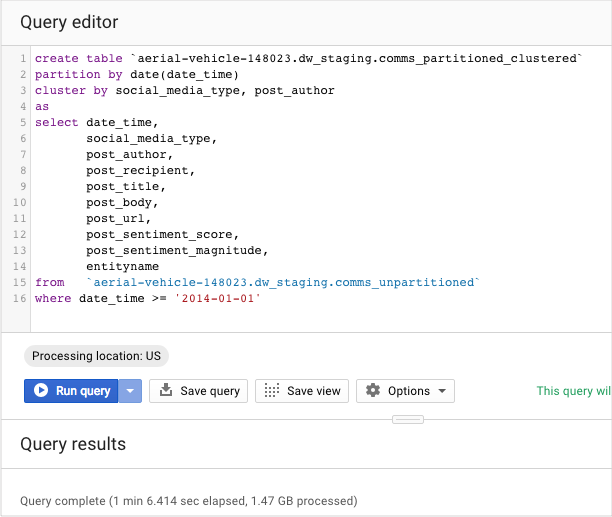Screen dimensions: 612x517
Task: Click 'social_media_type,' on line 6
Action: coord(151,139)
